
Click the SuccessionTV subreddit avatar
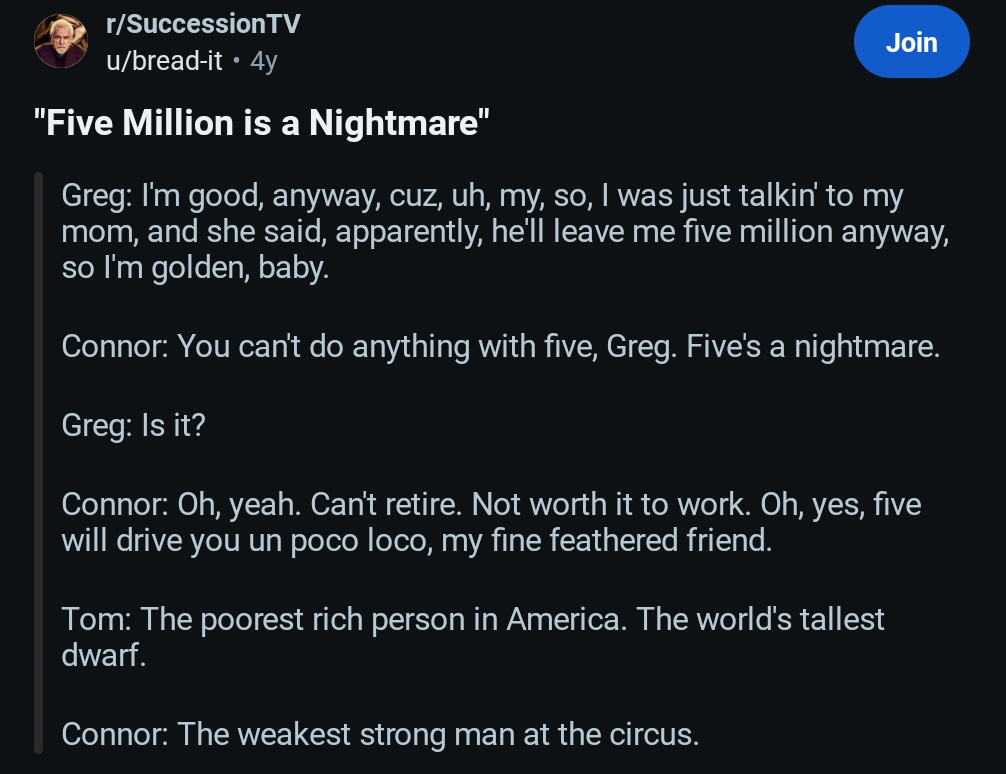pyautogui.click(x=60, y=42)
